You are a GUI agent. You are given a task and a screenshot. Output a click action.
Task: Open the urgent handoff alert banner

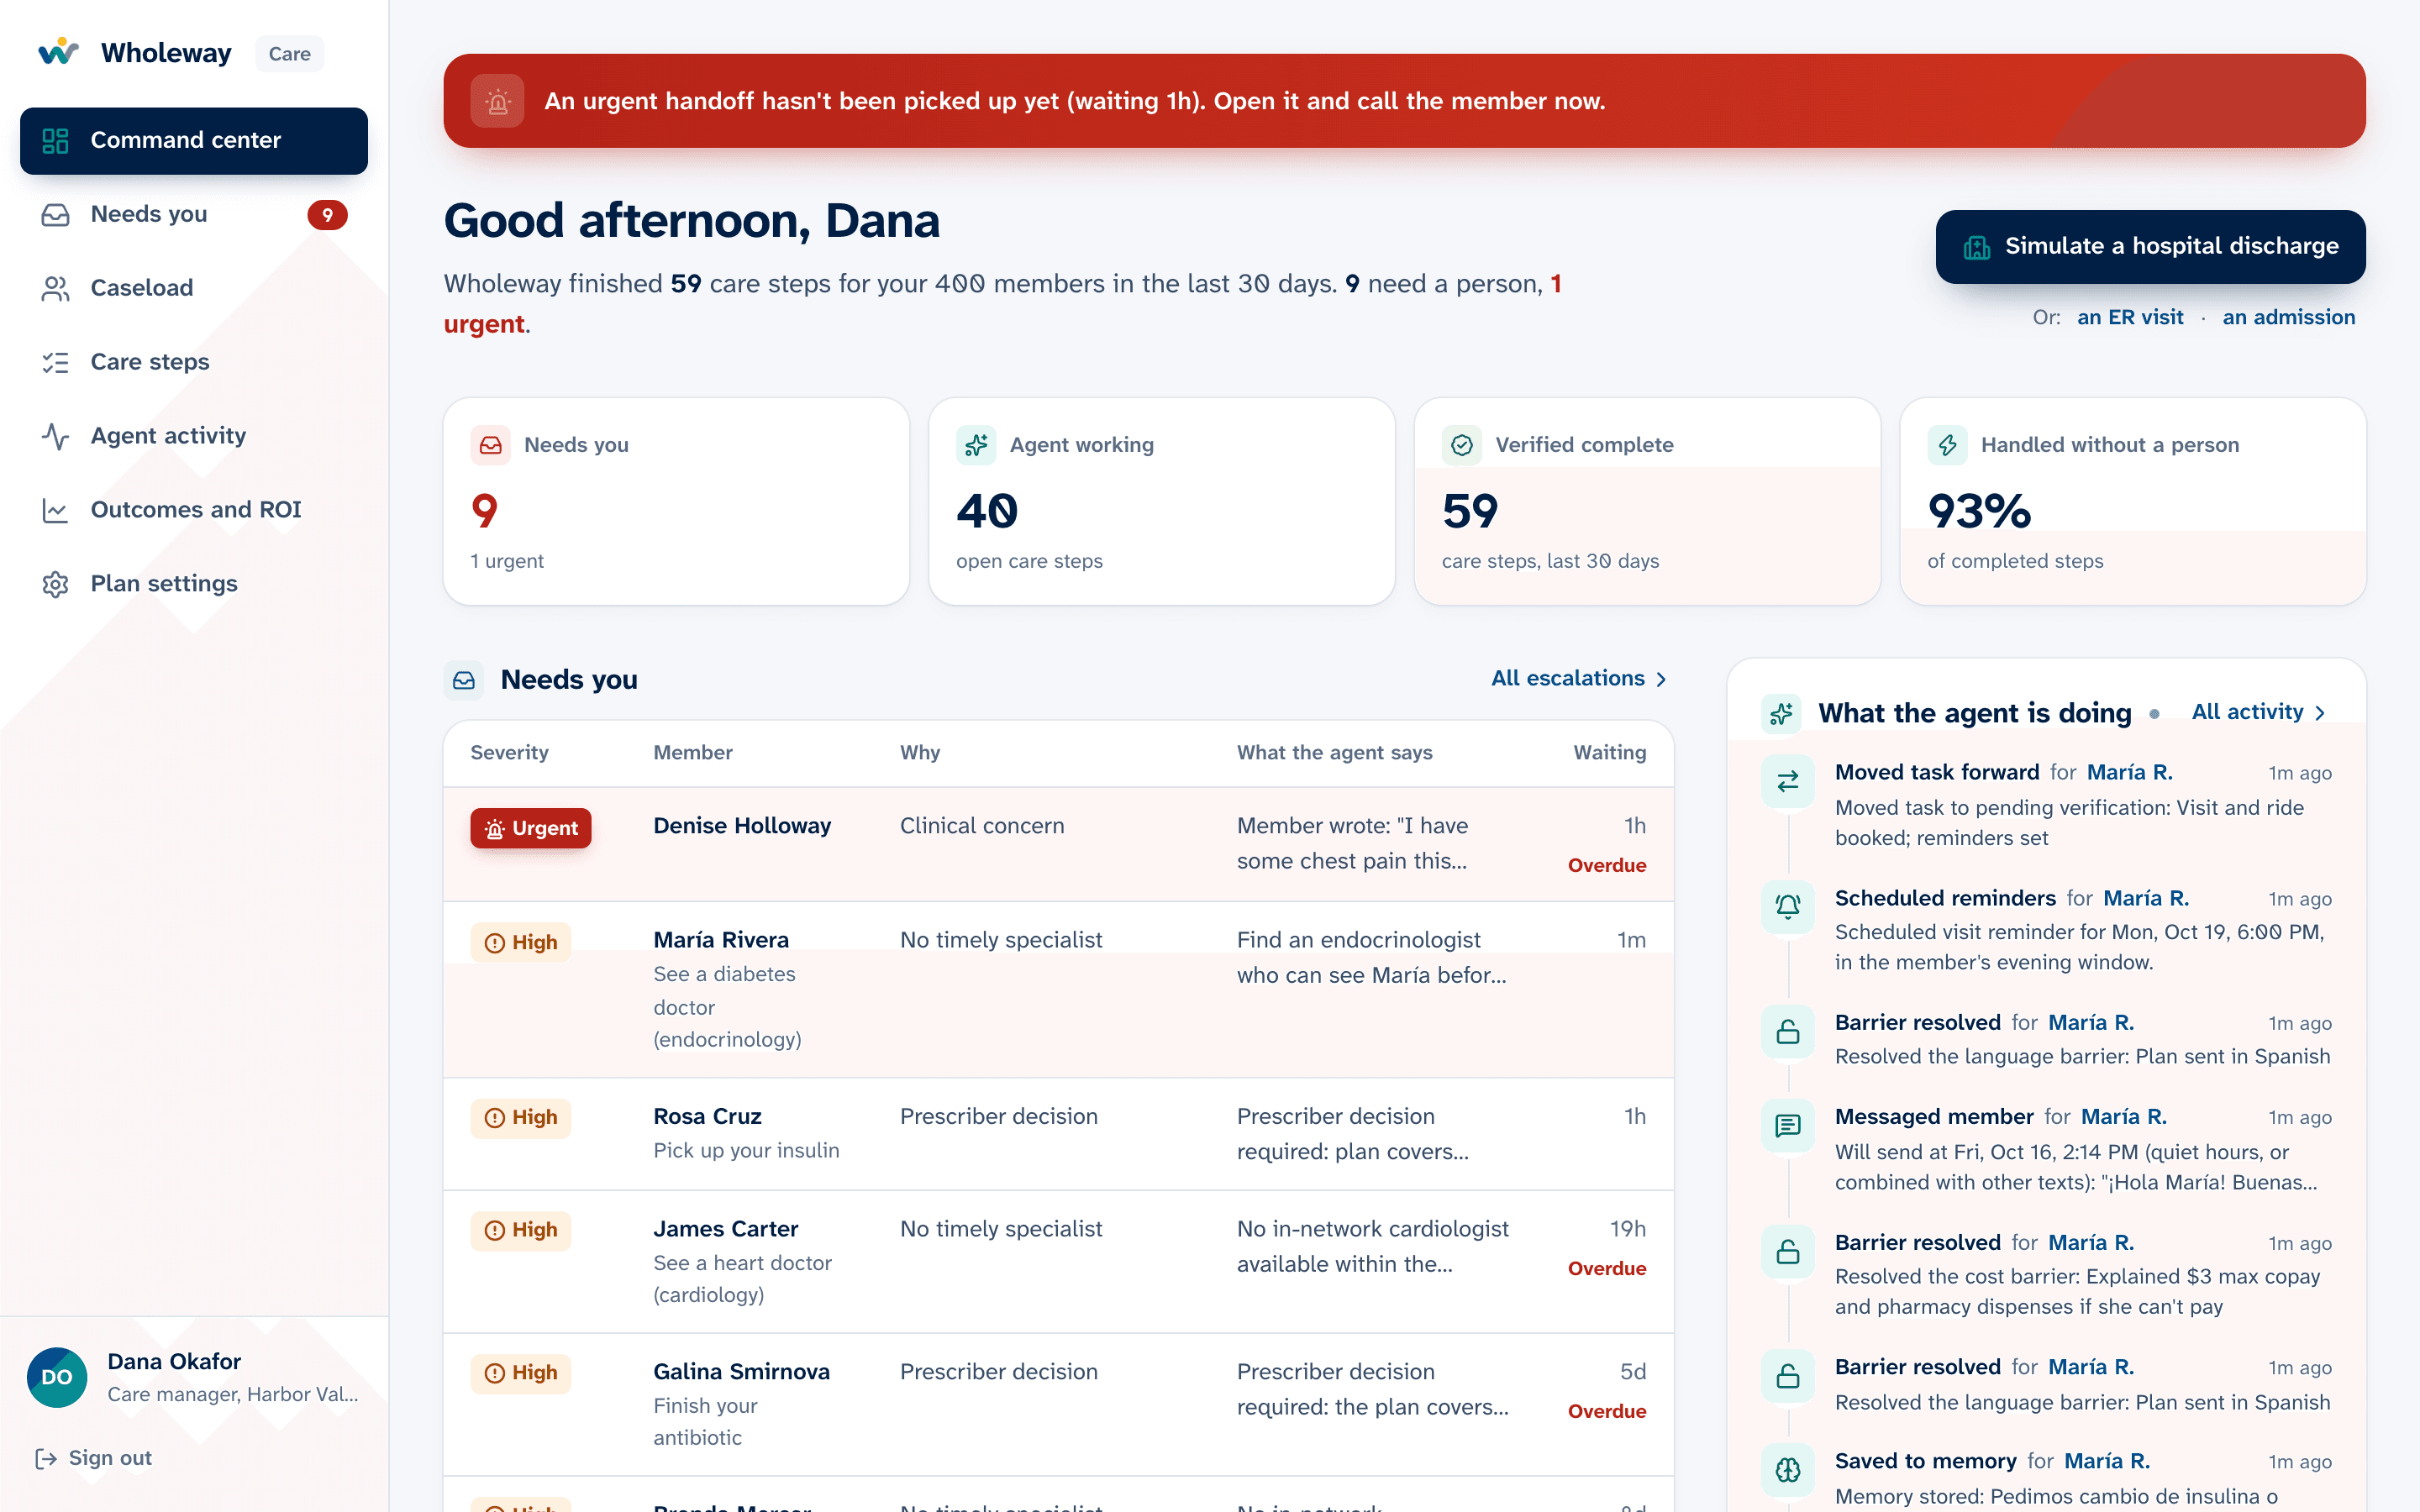point(1404,101)
